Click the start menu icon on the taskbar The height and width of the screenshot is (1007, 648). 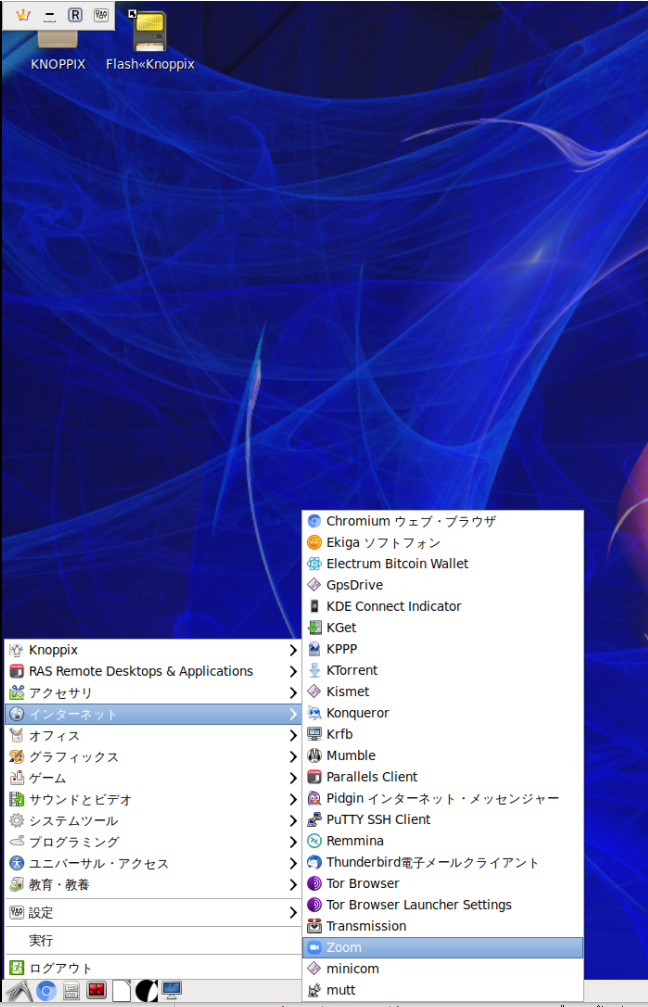pyautogui.click(x=18, y=991)
